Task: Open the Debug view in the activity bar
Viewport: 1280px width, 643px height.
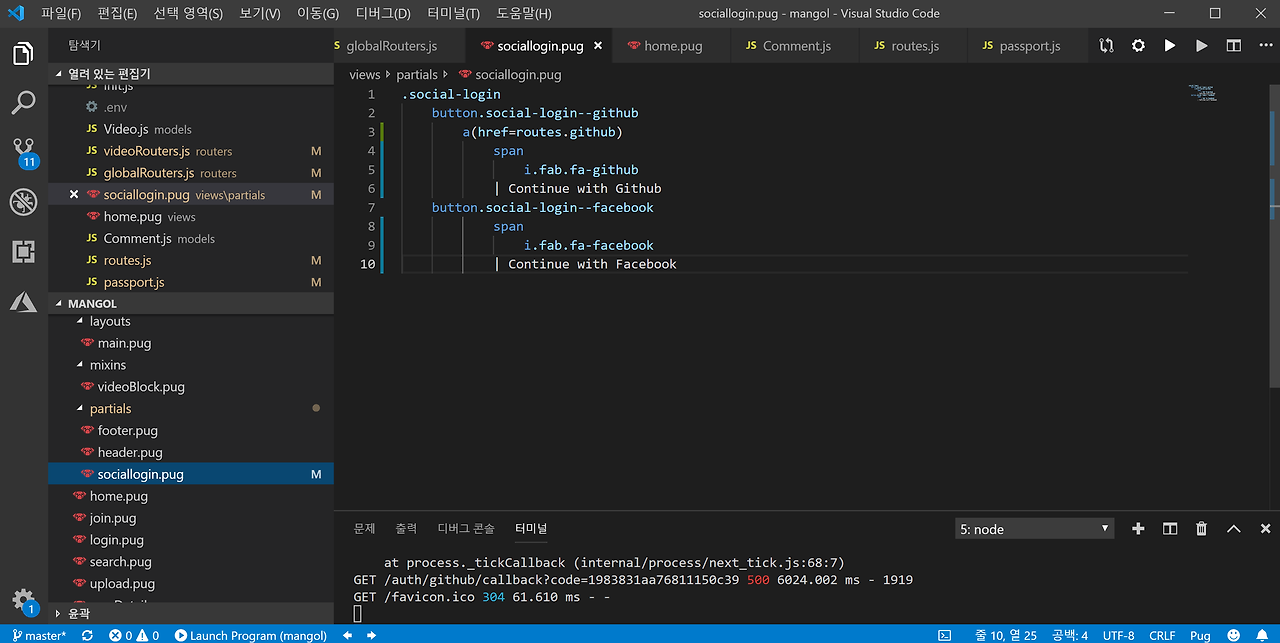Action: [x=24, y=202]
